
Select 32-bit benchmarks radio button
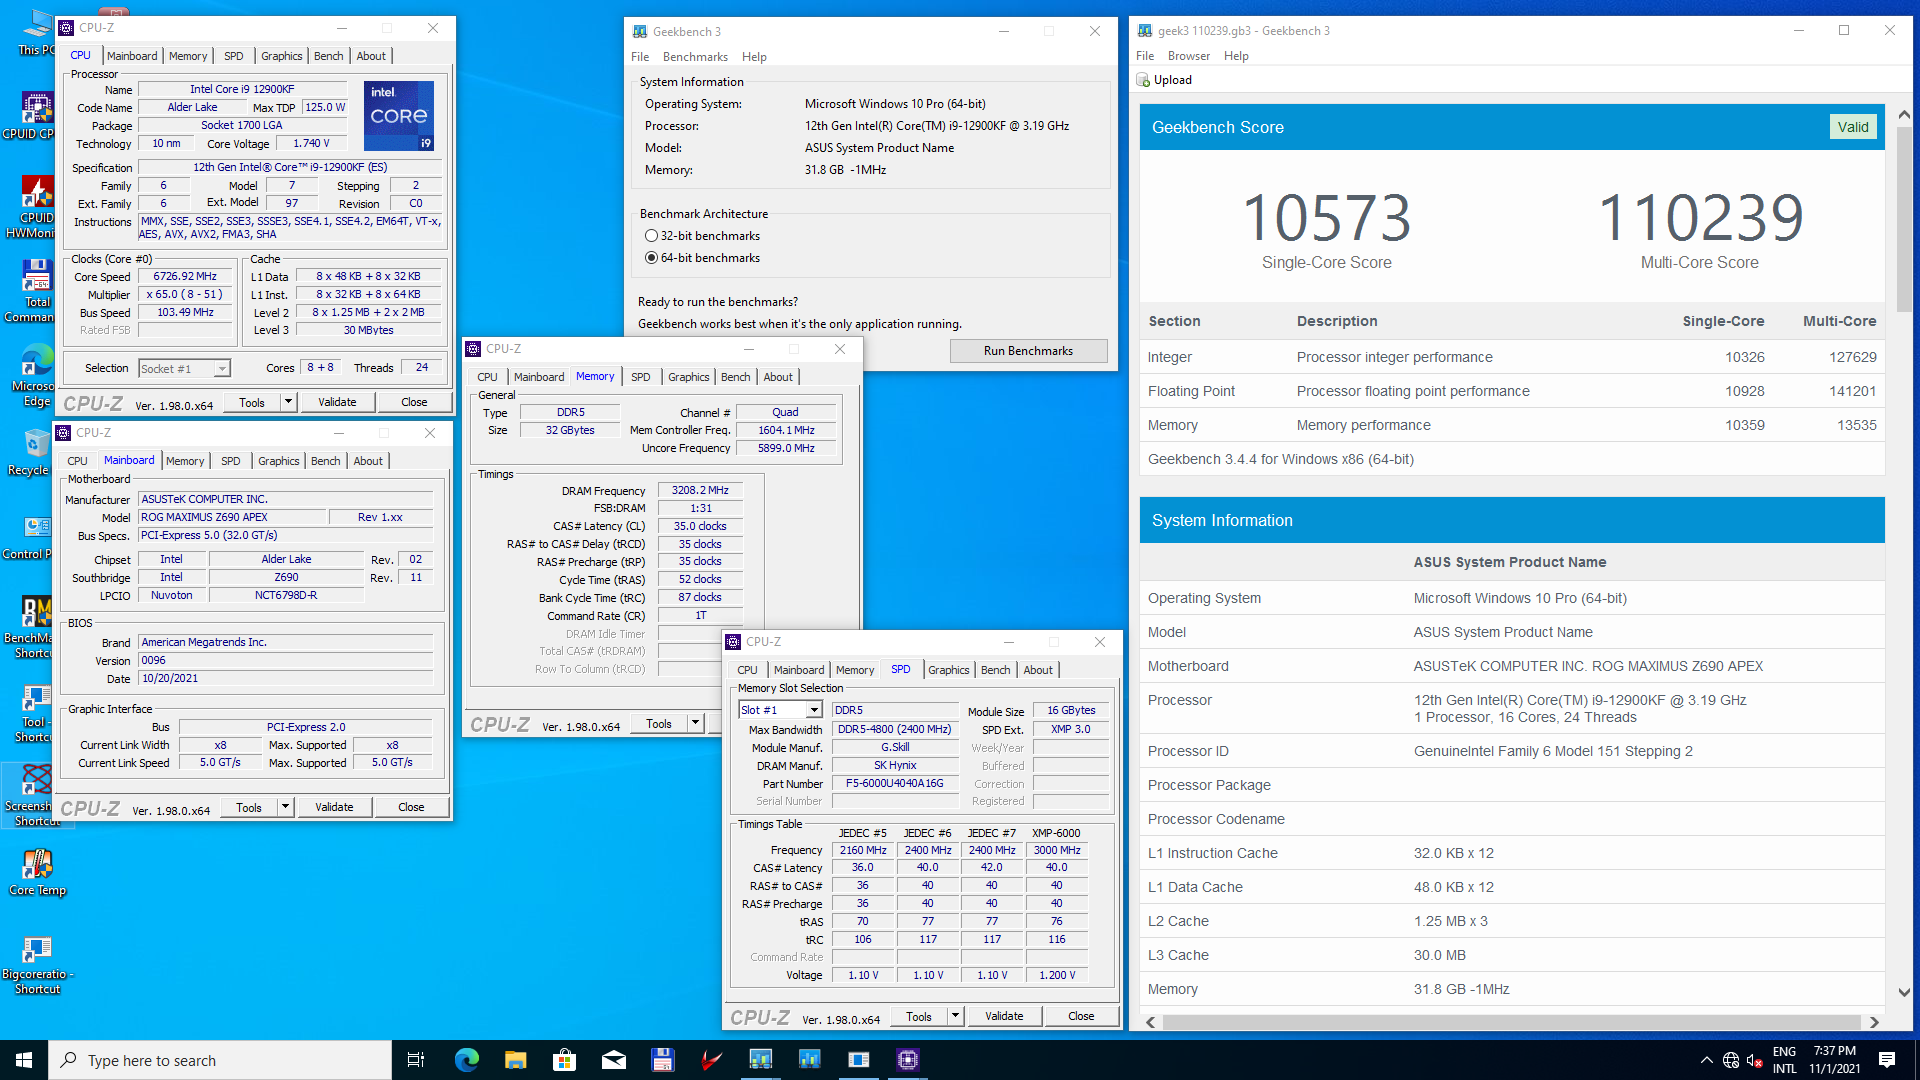[x=652, y=236]
